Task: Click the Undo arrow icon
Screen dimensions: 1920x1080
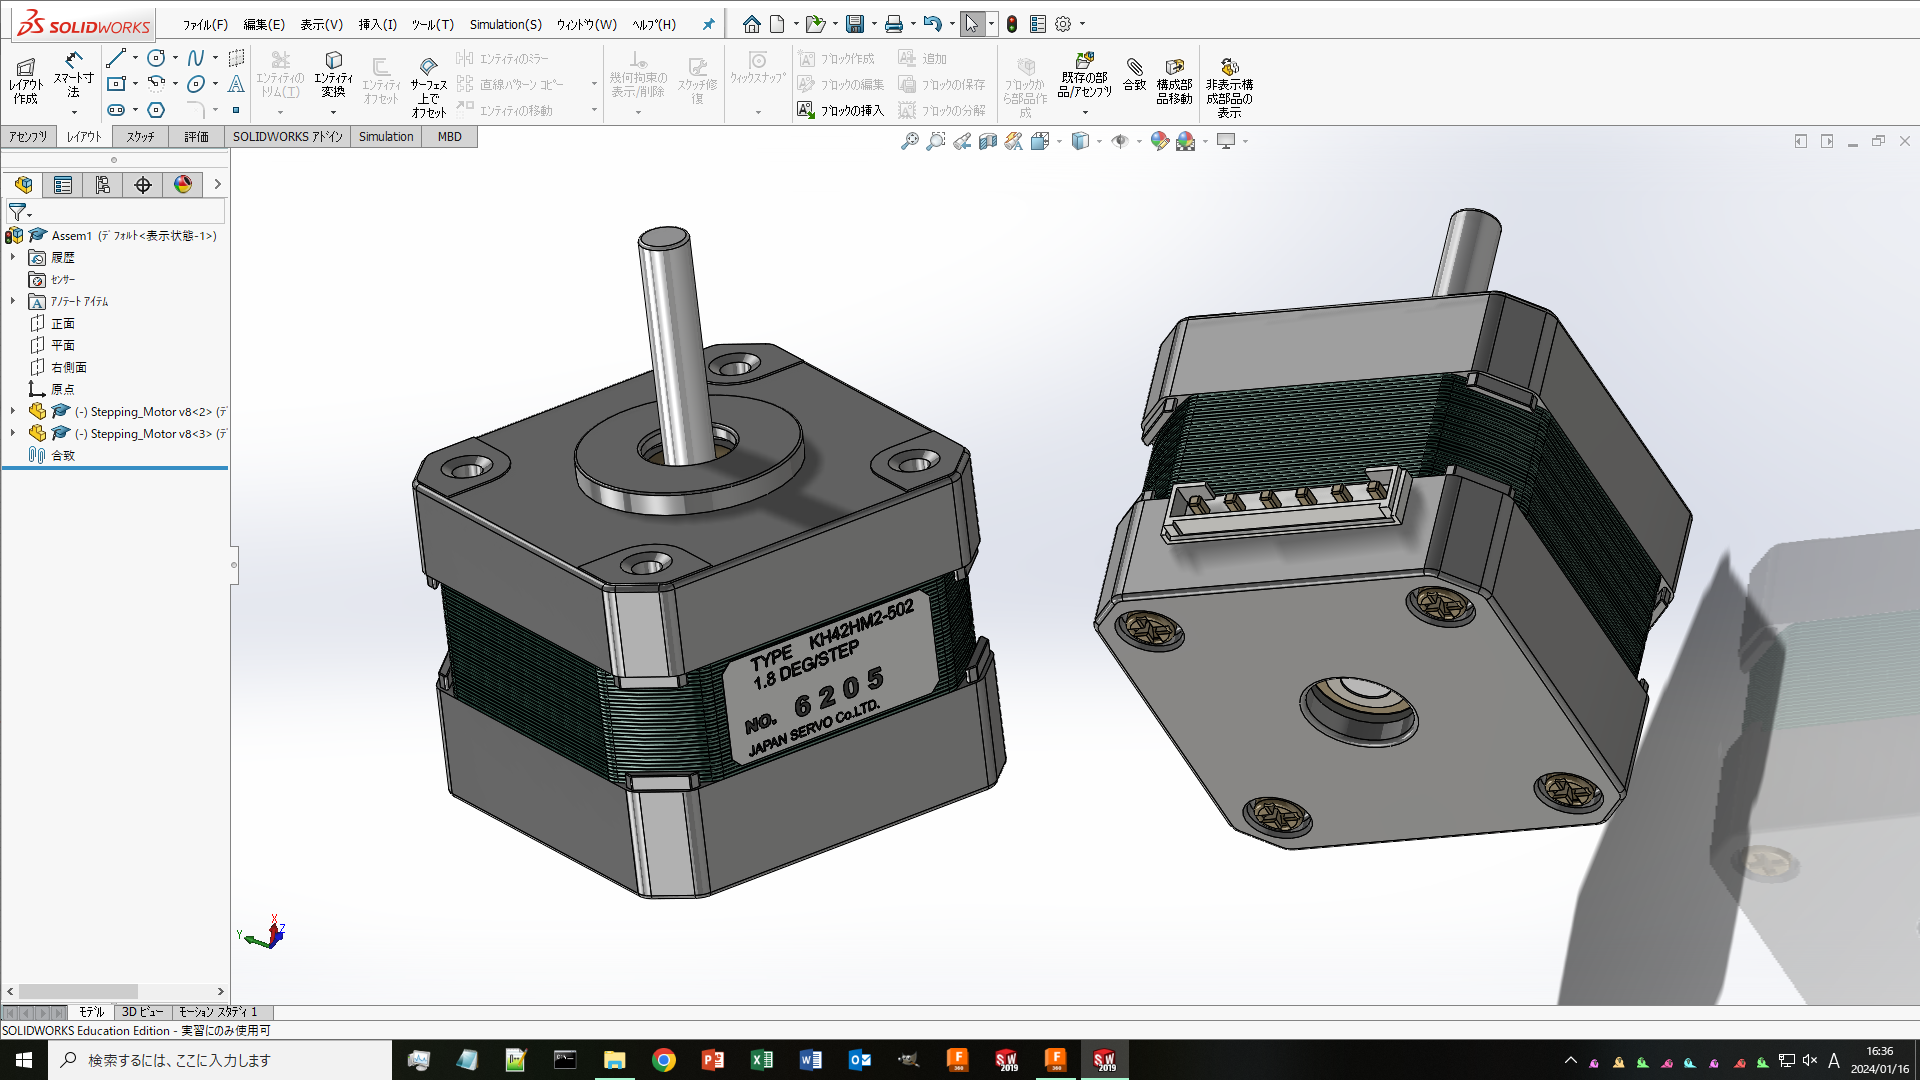Action: (x=932, y=24)
